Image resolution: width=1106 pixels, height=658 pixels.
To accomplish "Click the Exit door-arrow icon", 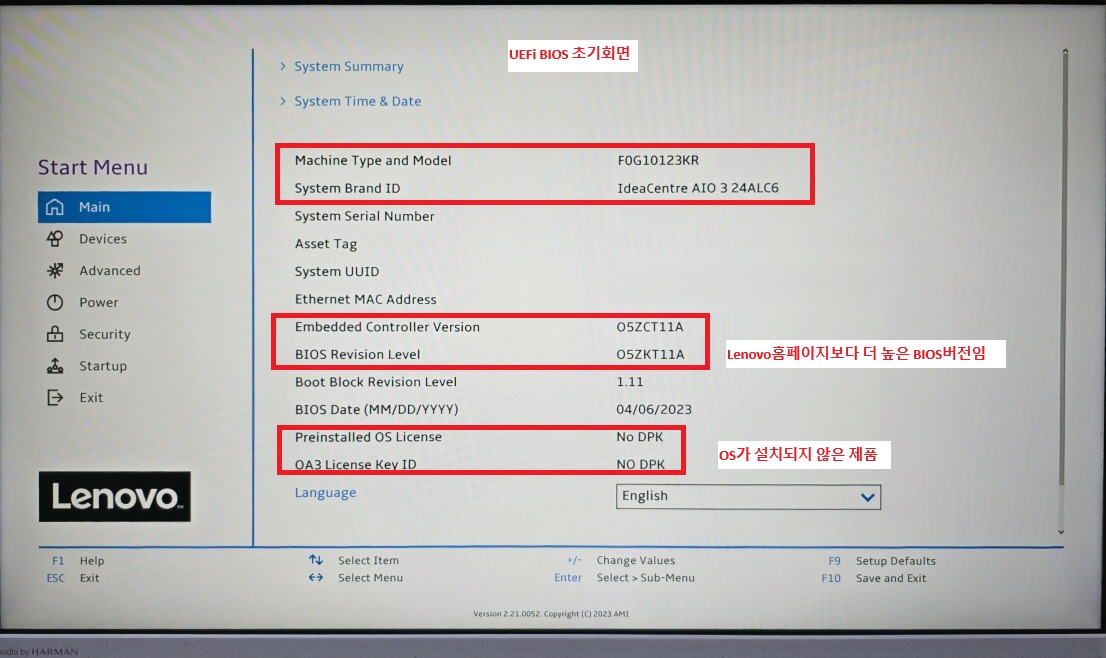I will pos(54,398).
